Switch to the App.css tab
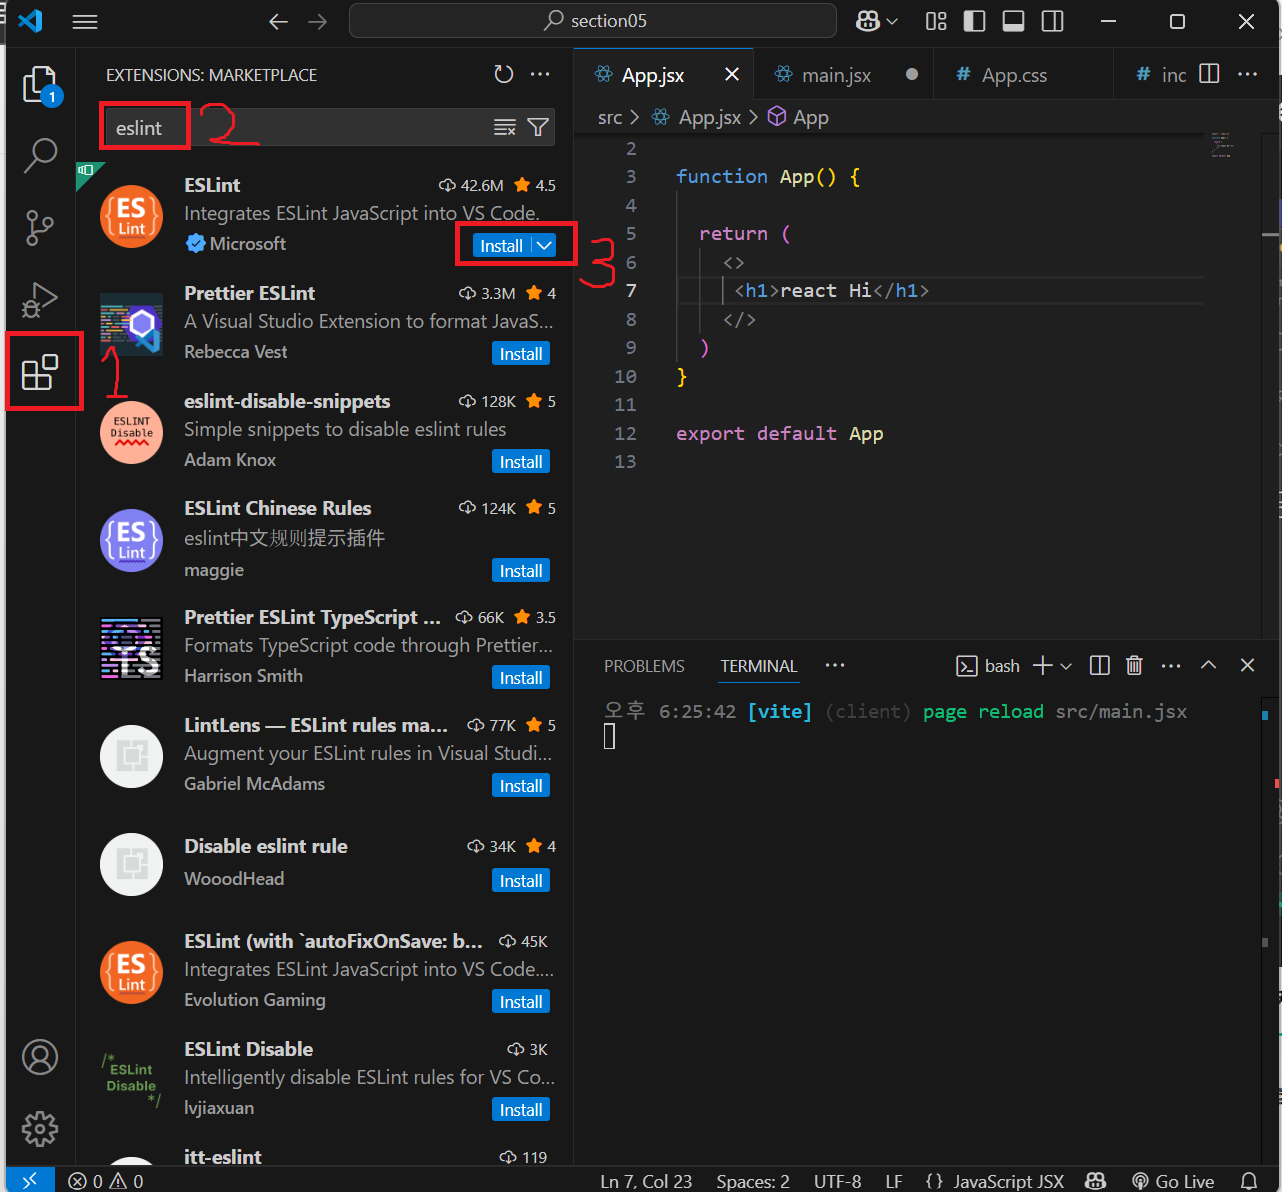 pyautogui.click(x=1014, y=75)
